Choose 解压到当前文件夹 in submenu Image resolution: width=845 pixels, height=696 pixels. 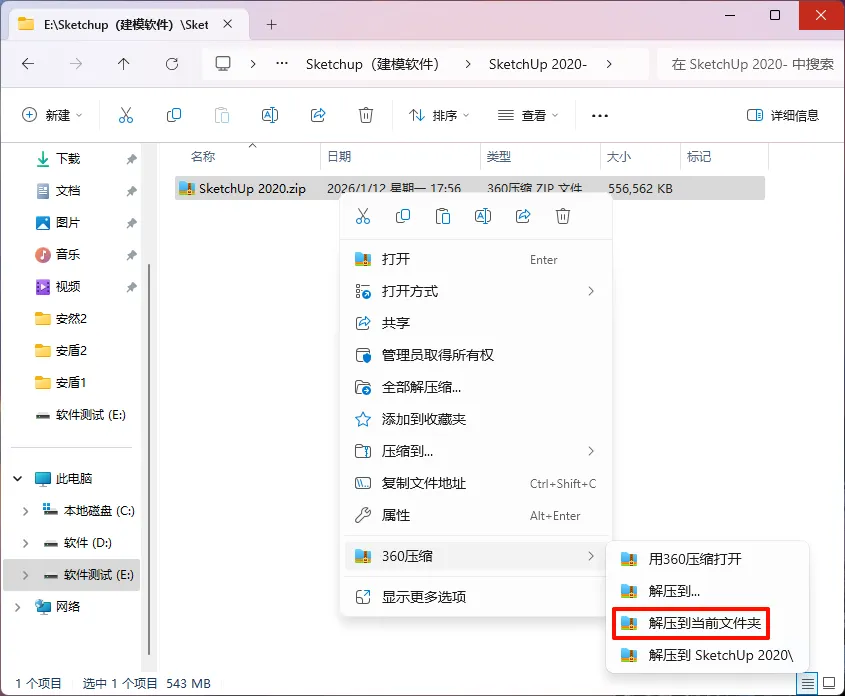[707, 623]
